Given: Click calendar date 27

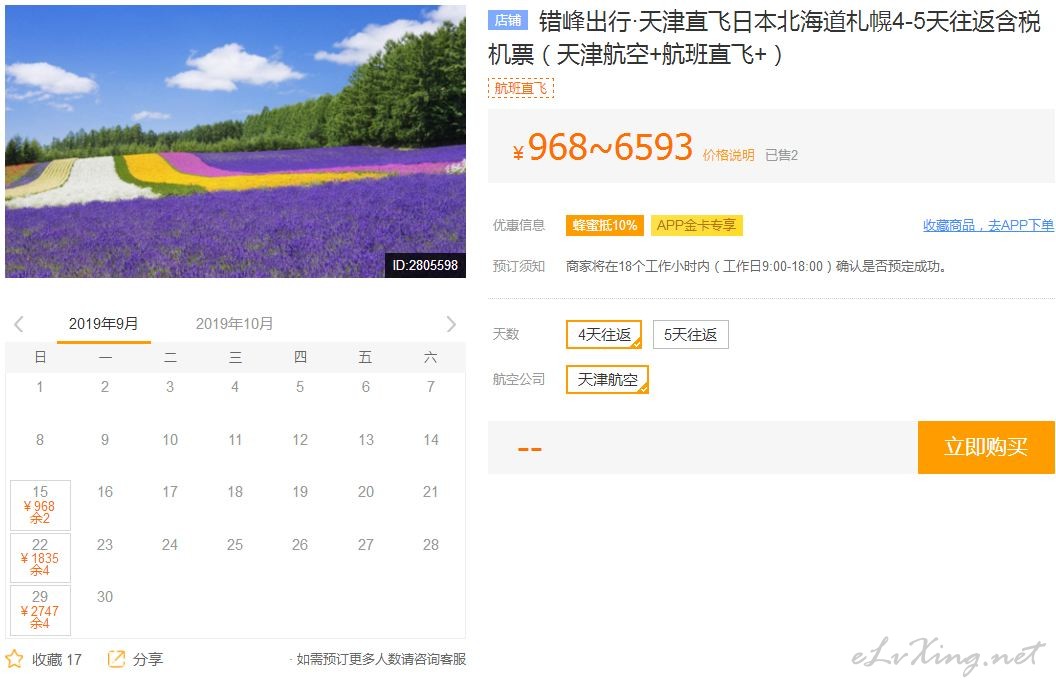Looking at the screenshot, I should click(366, 545).
